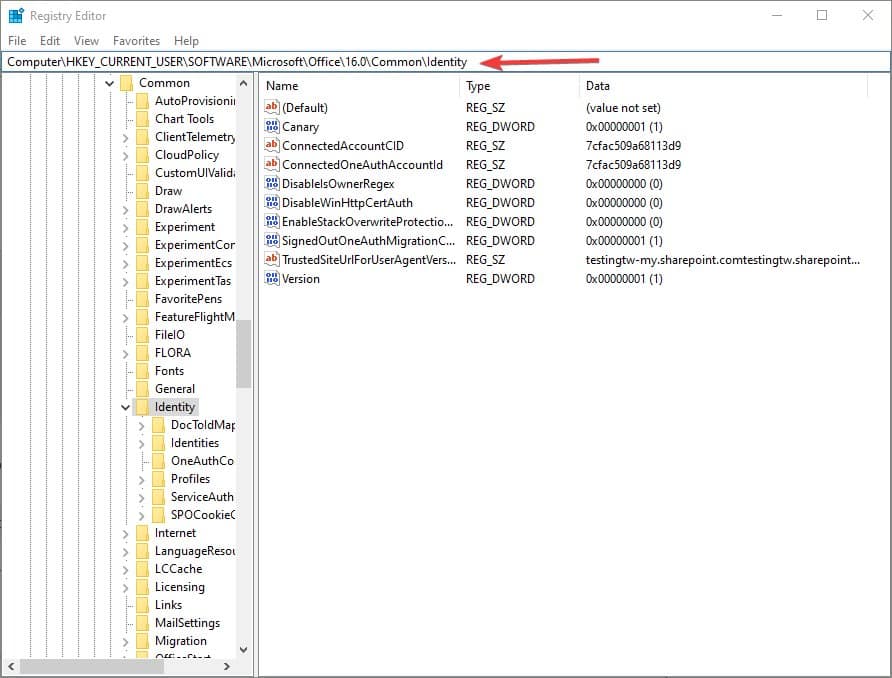Viewport: 892px width, 678px height.
Task: Click the Identity folder icon
Action: [142, 407]
